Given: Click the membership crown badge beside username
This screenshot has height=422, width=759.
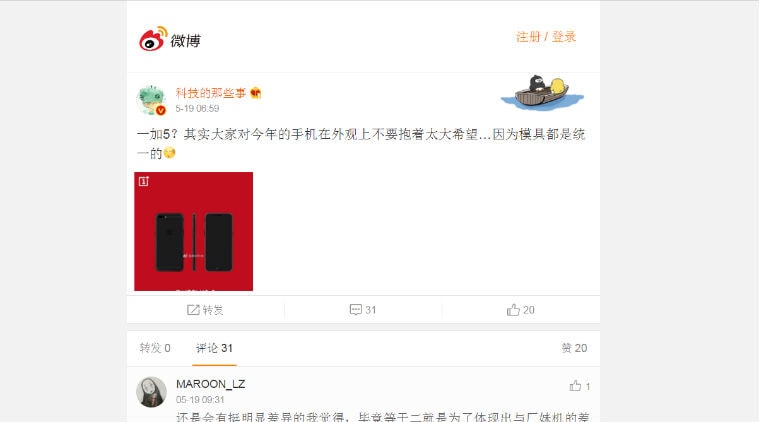Looking at the screenshot, I should tap(256, 93).
